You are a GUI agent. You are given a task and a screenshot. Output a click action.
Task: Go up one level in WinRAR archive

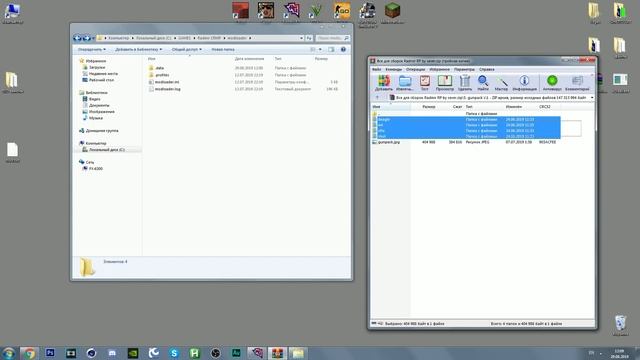pyautogui.click(x=377, y=98)
